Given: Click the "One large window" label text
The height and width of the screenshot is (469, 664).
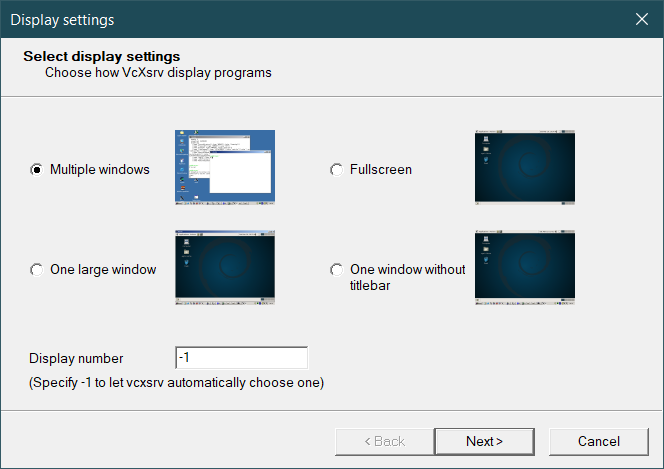Looking at the screenshot, I should point(103,270).
